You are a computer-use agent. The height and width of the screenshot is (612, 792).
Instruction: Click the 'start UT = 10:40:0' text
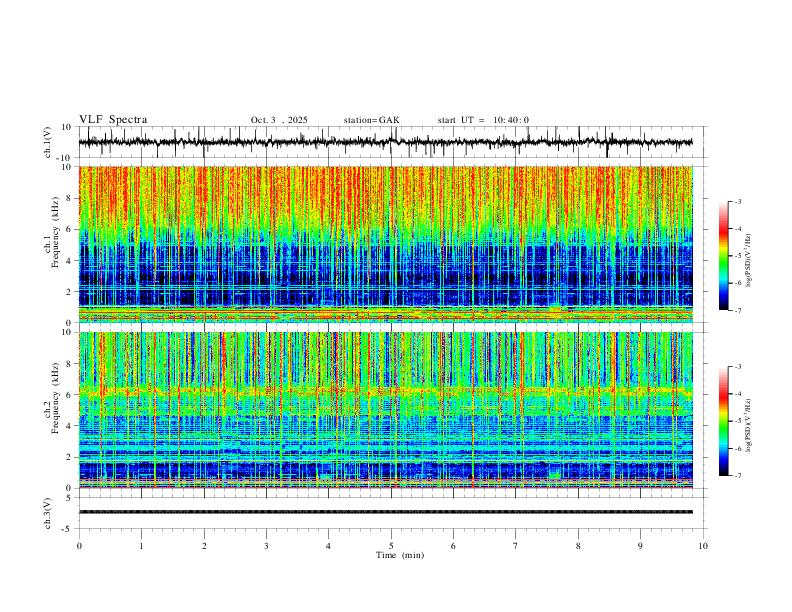pos(483,120)
